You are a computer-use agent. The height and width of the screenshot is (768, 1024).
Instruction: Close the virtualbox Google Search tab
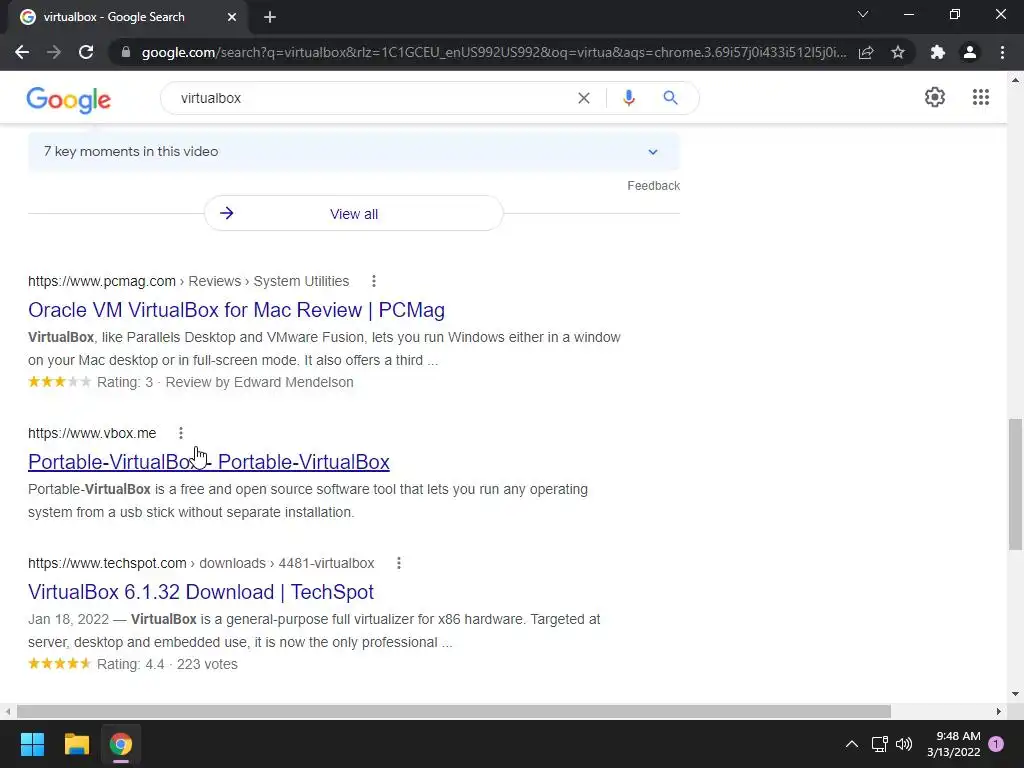tap(232, 17)
